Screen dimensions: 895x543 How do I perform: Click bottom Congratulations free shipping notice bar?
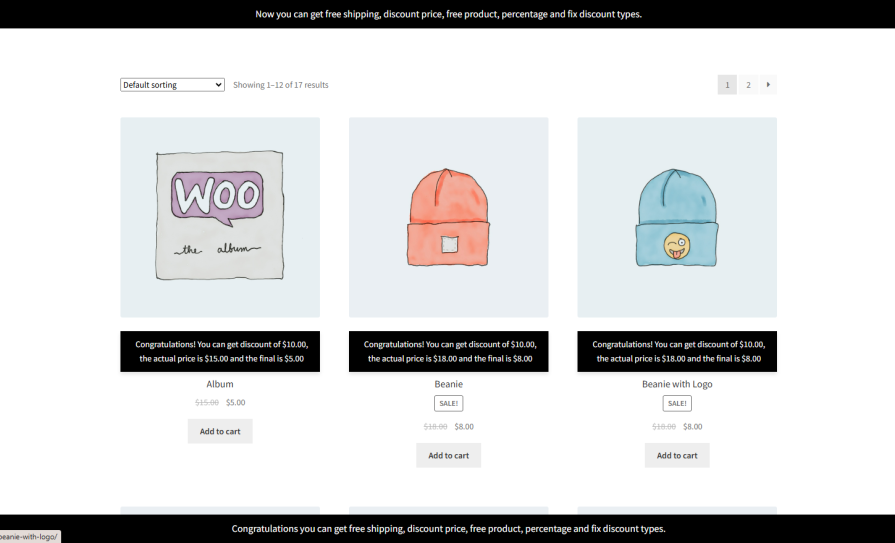[x=448, y=529]
